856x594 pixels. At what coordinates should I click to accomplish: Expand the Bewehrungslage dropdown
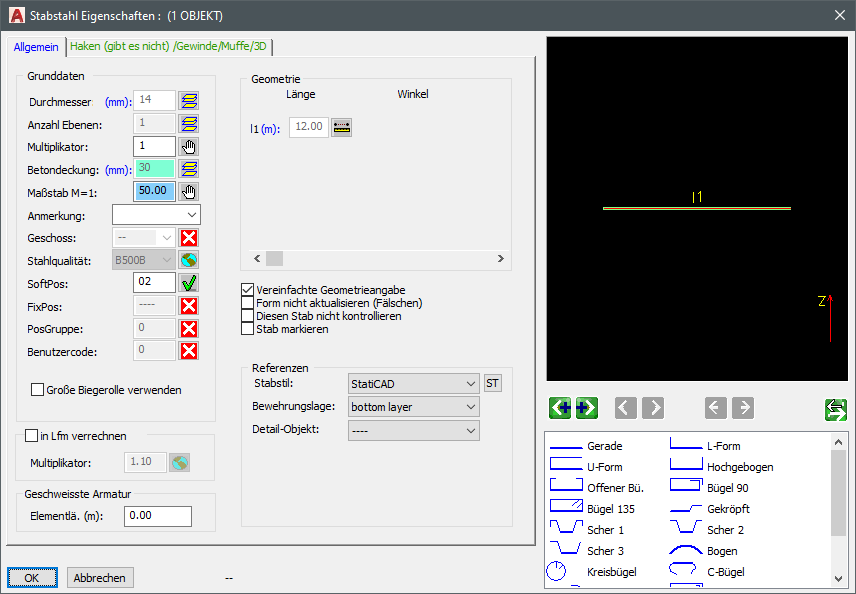click(x=414, y=407)
